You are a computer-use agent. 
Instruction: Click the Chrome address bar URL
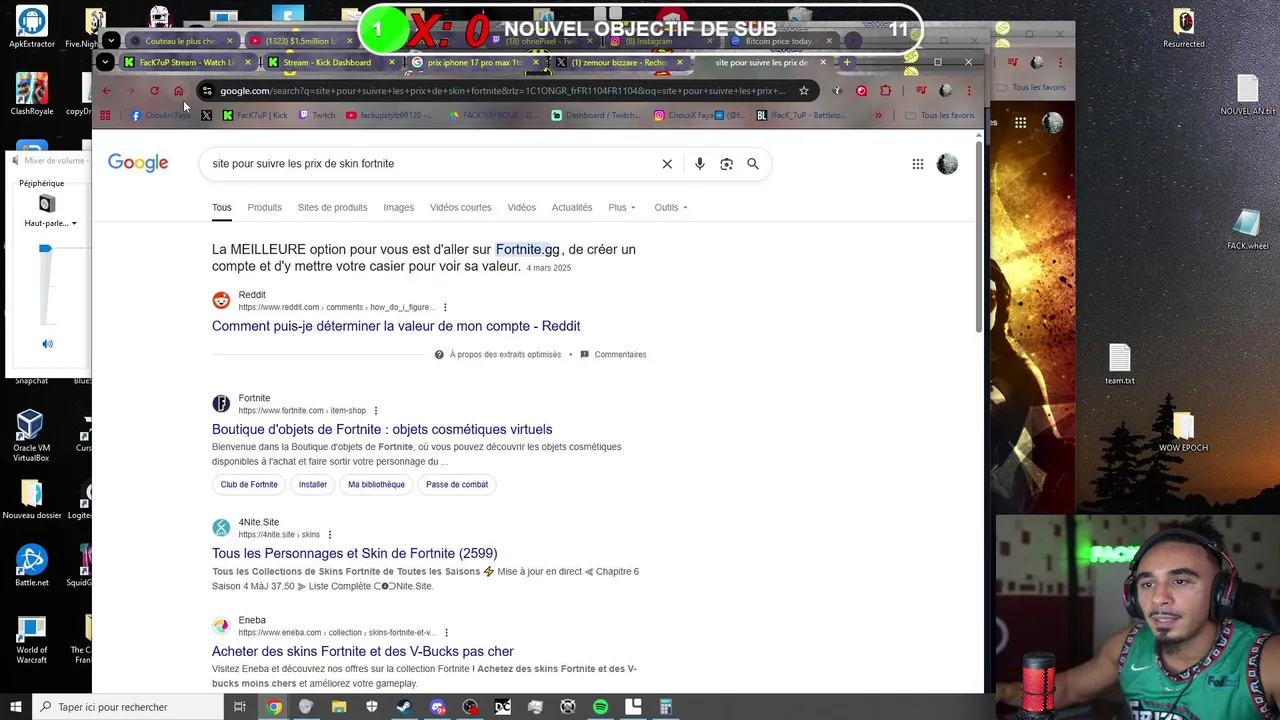503,91
